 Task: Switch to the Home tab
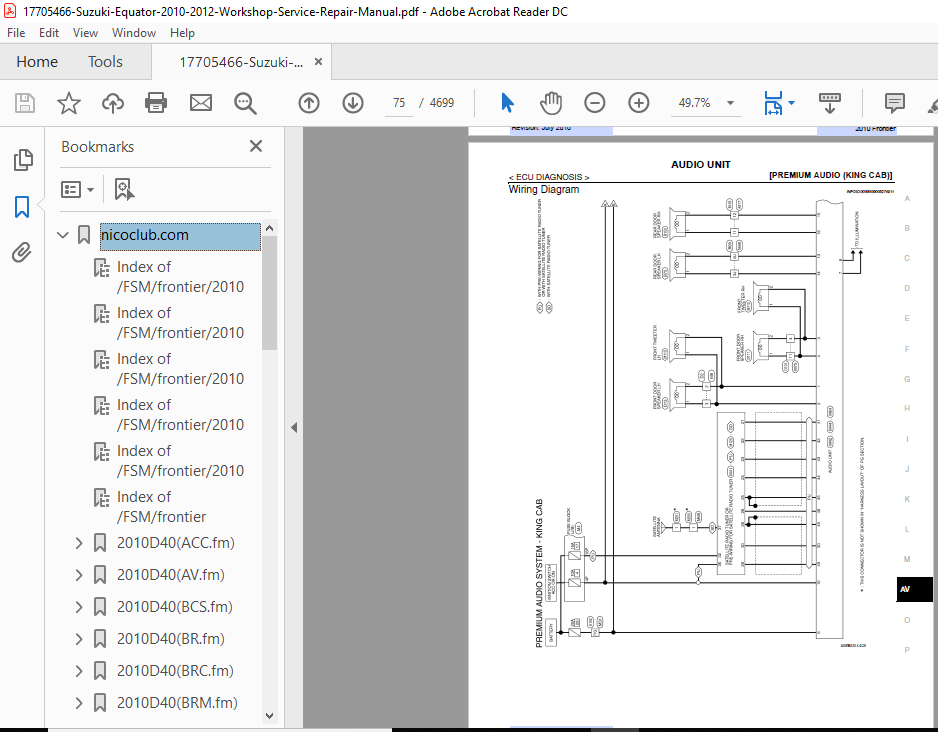point(37,62)
